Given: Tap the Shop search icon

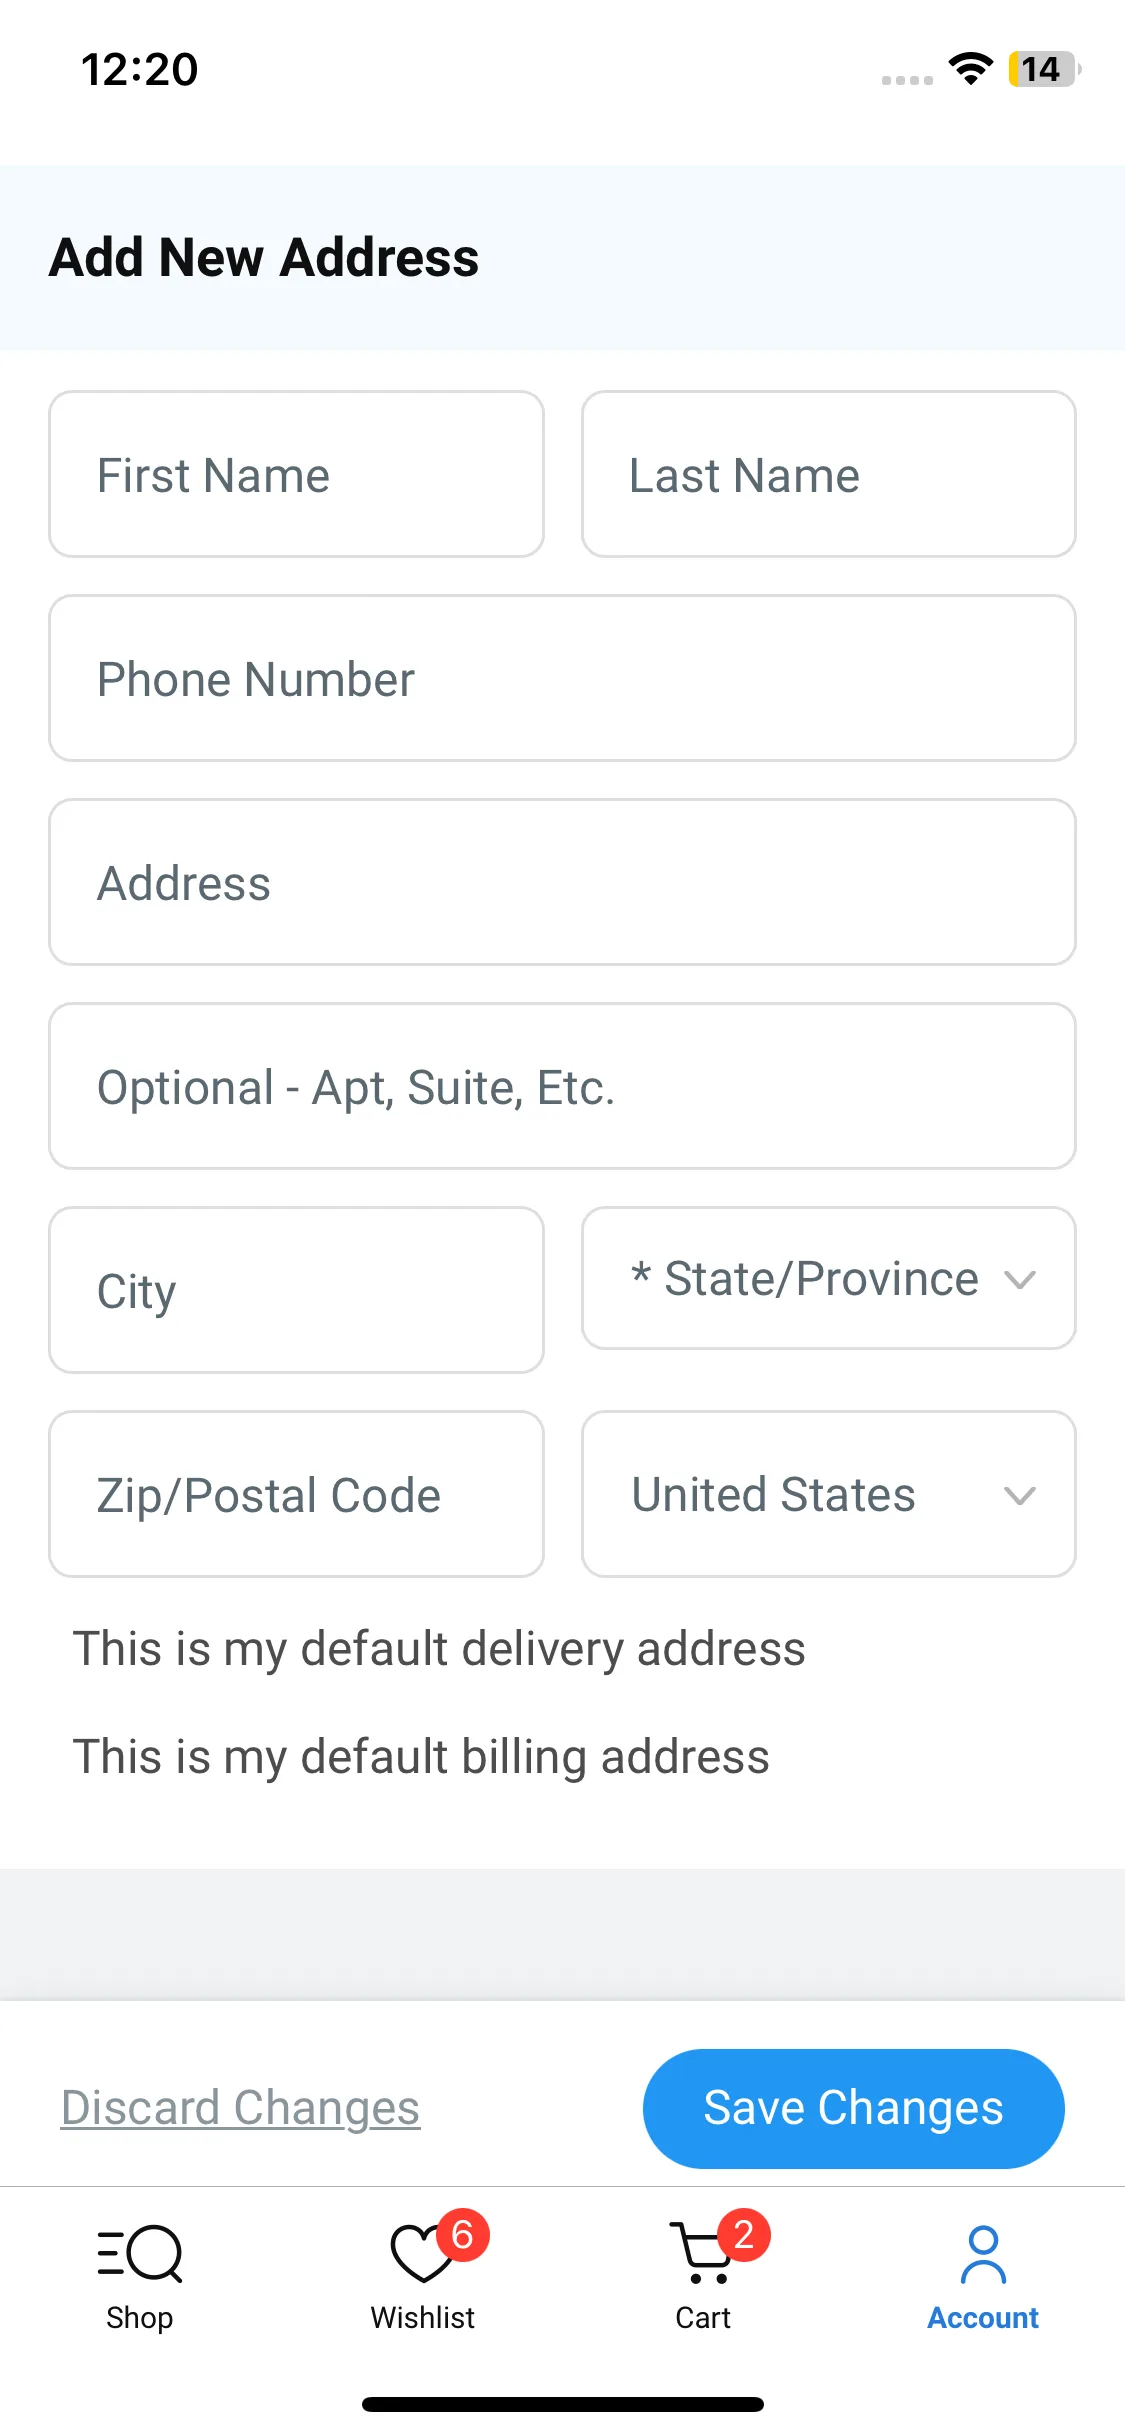Looking at the screenshot, I should click(x=140, y=2254).
